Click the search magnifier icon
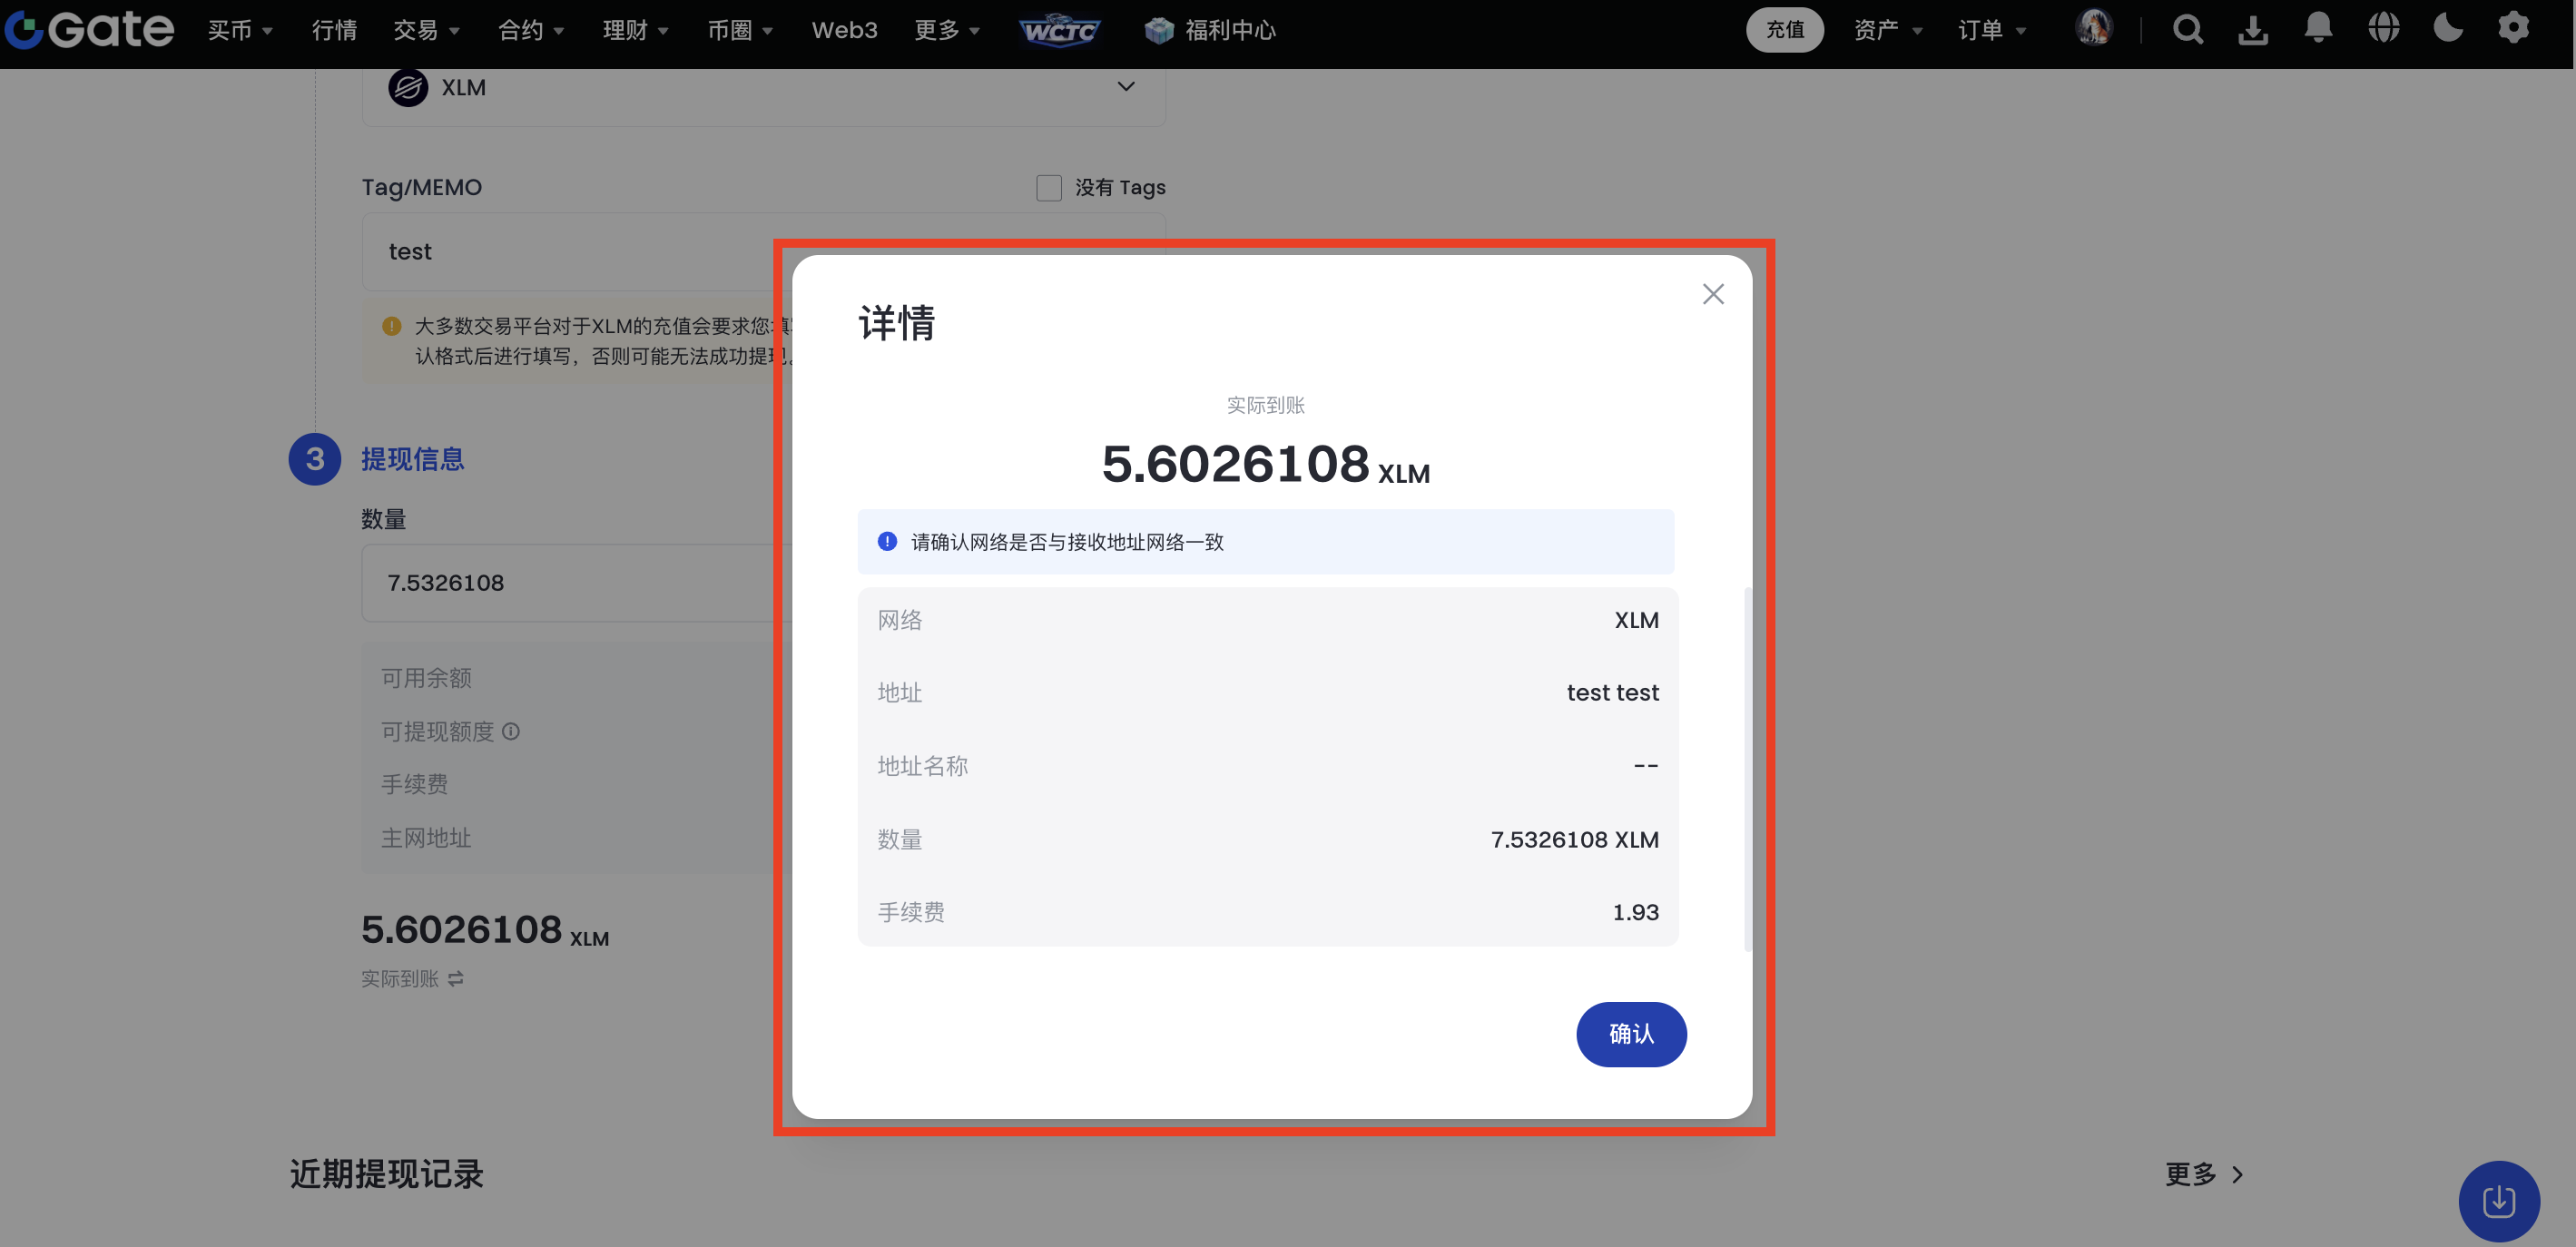2576x1247 pixels. (2187, 30)
